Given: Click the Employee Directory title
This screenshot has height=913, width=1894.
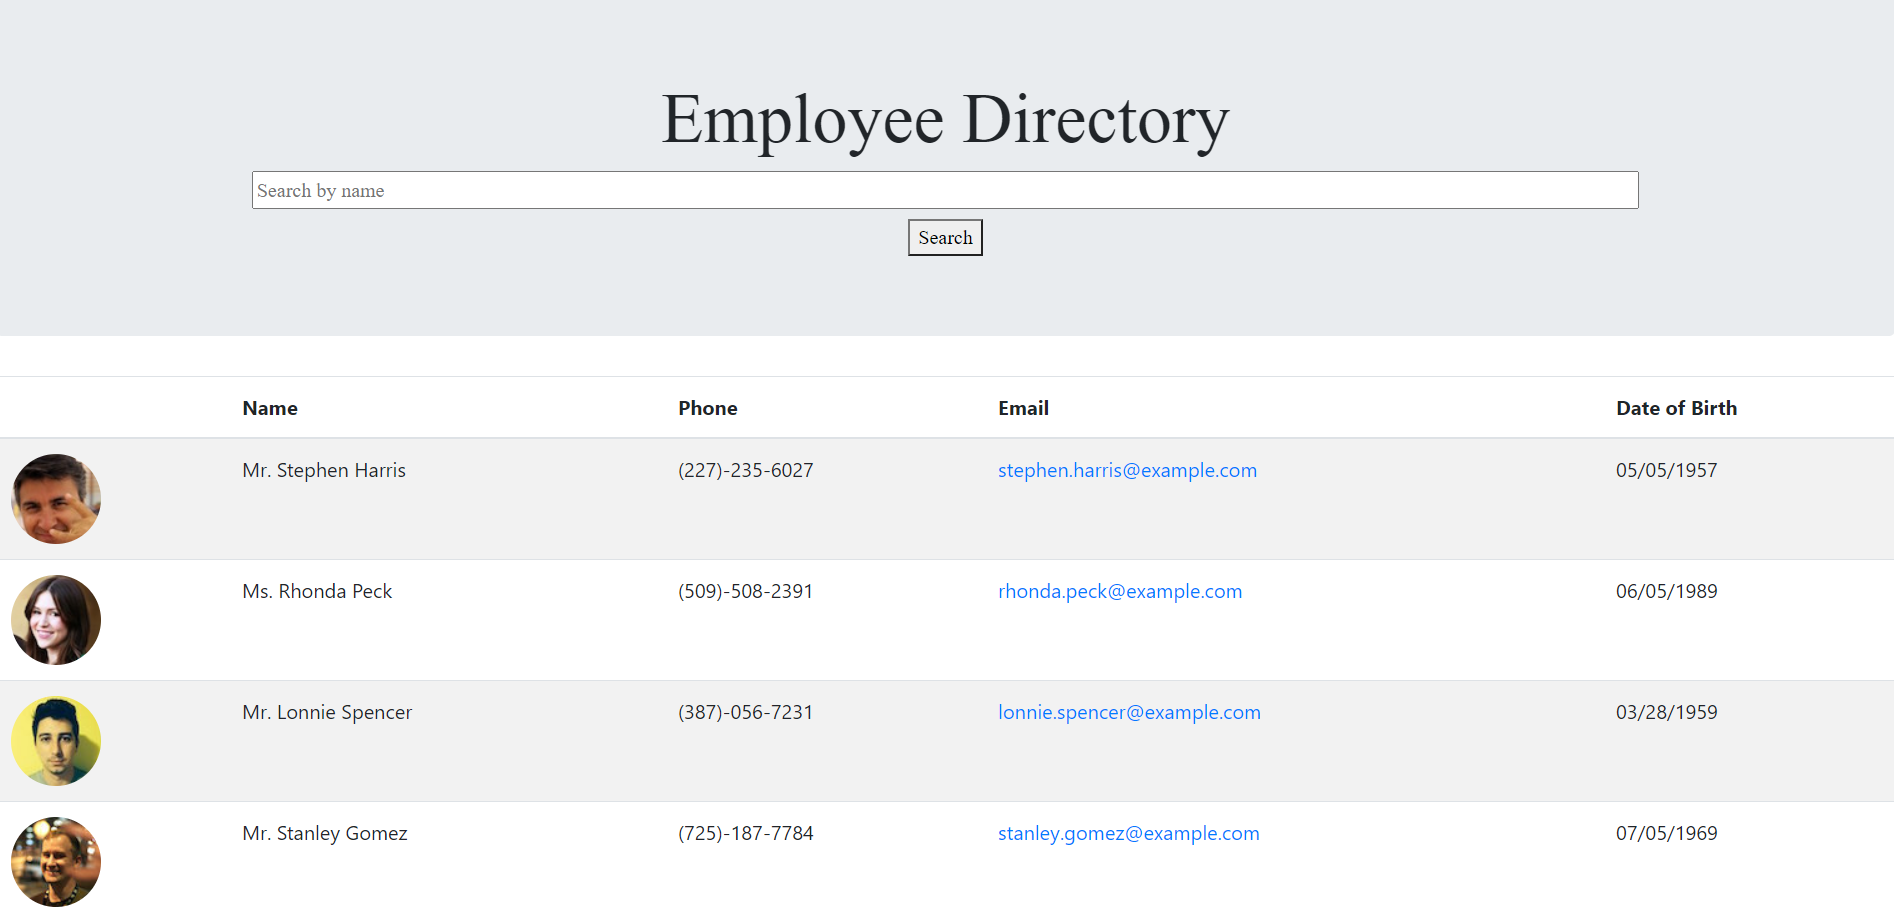Looking at the screenshot, I should point(944,119).
